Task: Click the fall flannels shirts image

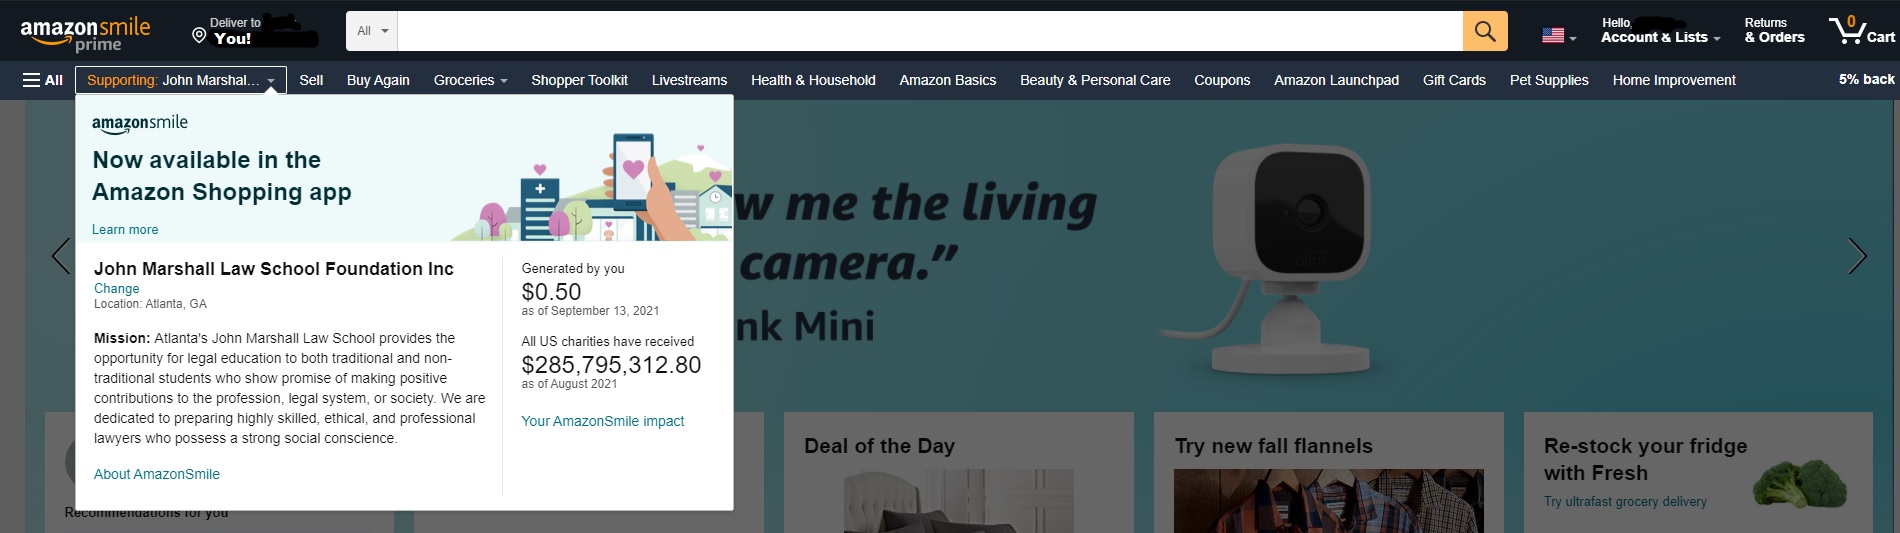Action: coord(1328,501)
